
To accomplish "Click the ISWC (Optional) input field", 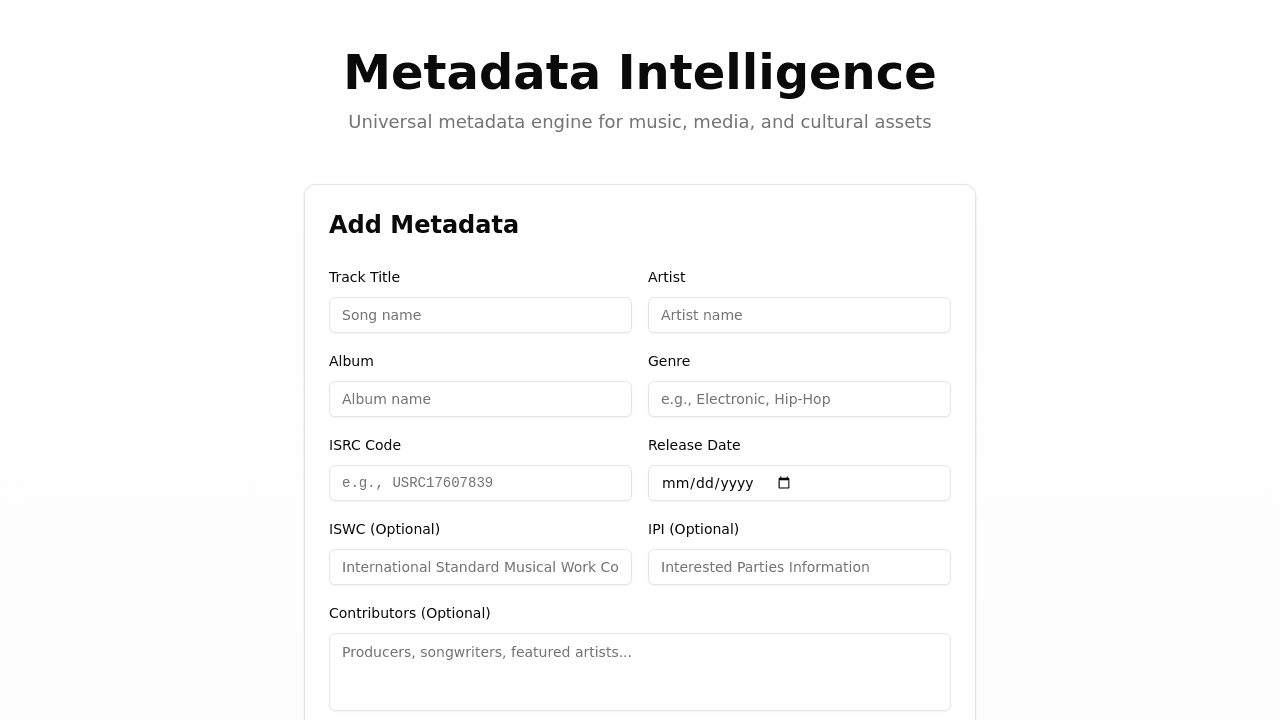I will (480, 567).
